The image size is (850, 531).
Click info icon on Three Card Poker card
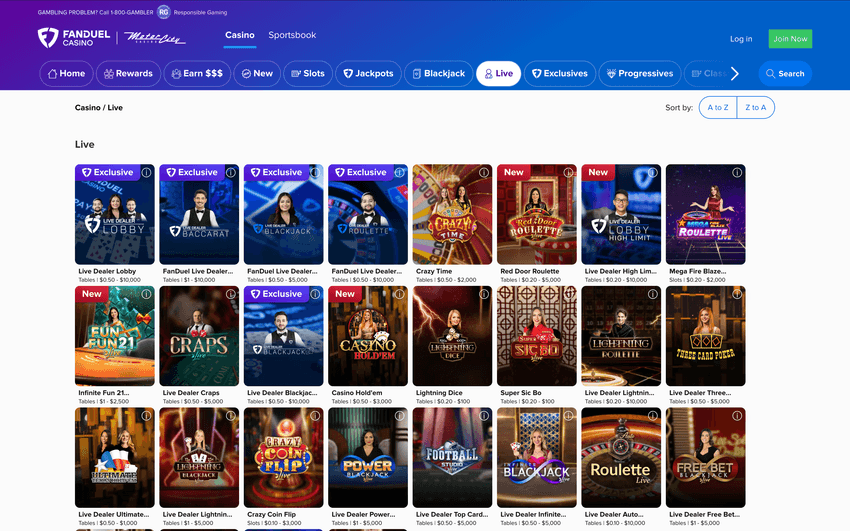(737, 294)
